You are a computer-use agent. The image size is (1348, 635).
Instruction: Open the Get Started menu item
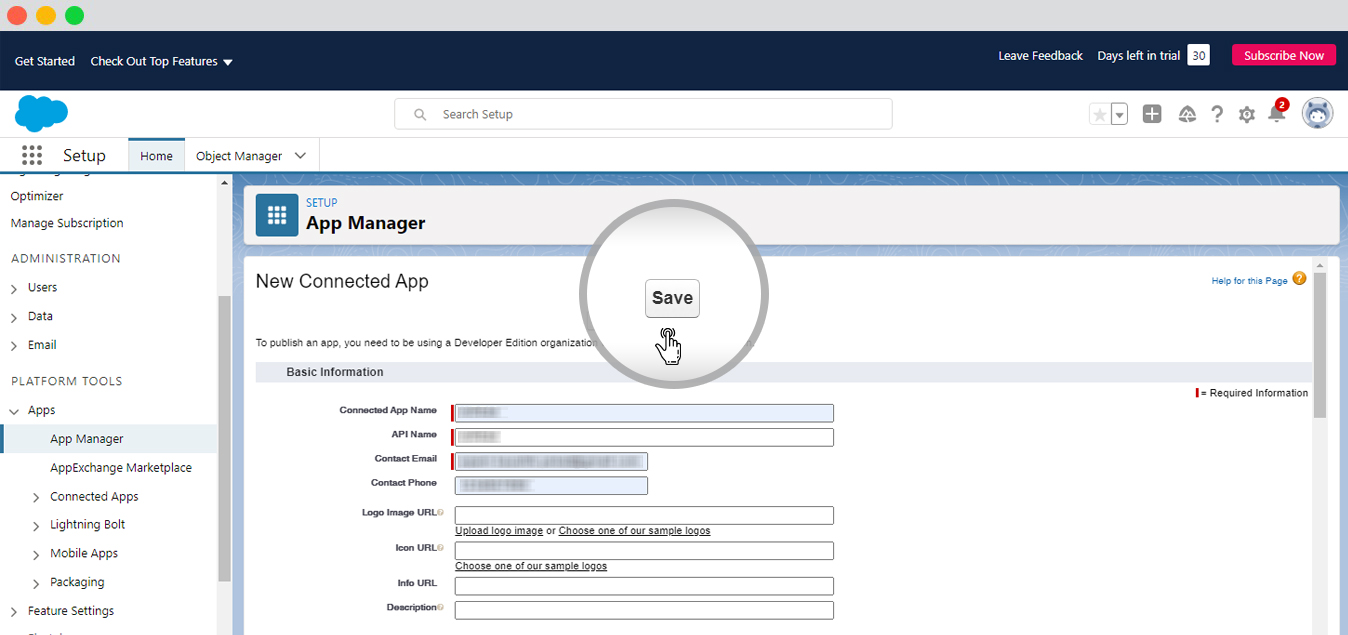[x=45, y=61]
